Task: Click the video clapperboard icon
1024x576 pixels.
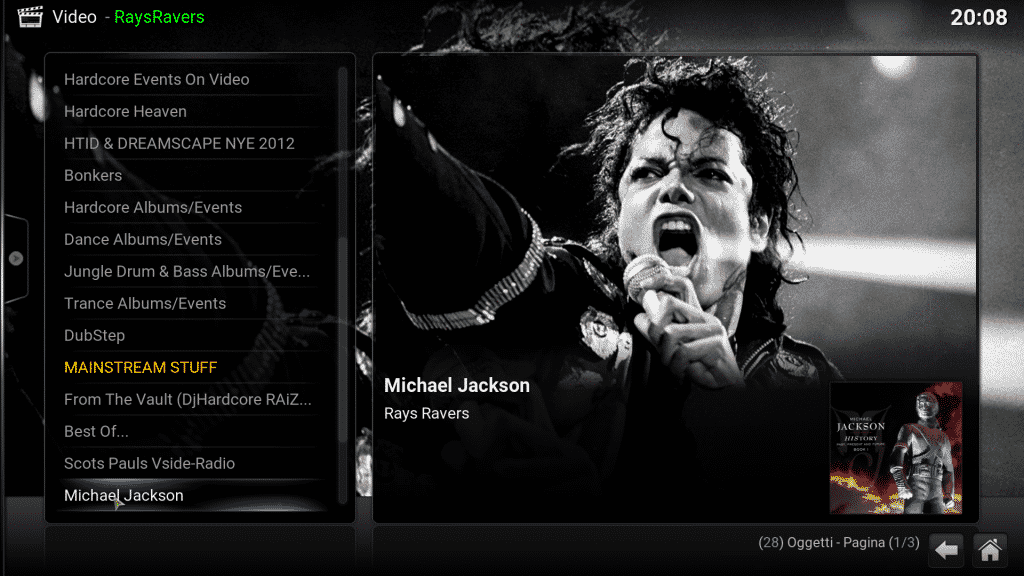Action: pyautogui.click(x=30, y=16)
